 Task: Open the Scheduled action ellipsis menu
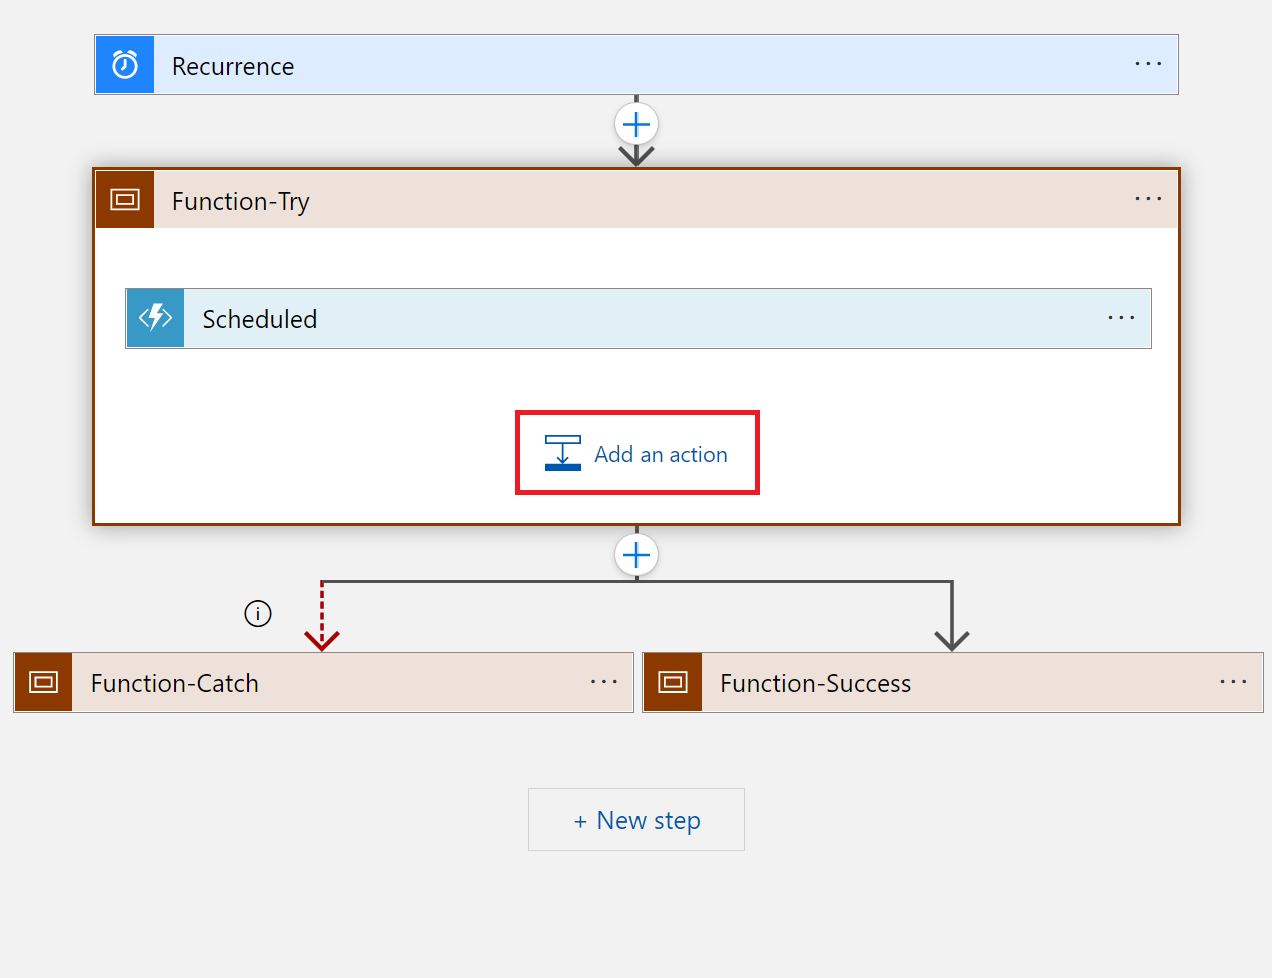tap(1121, 318)
